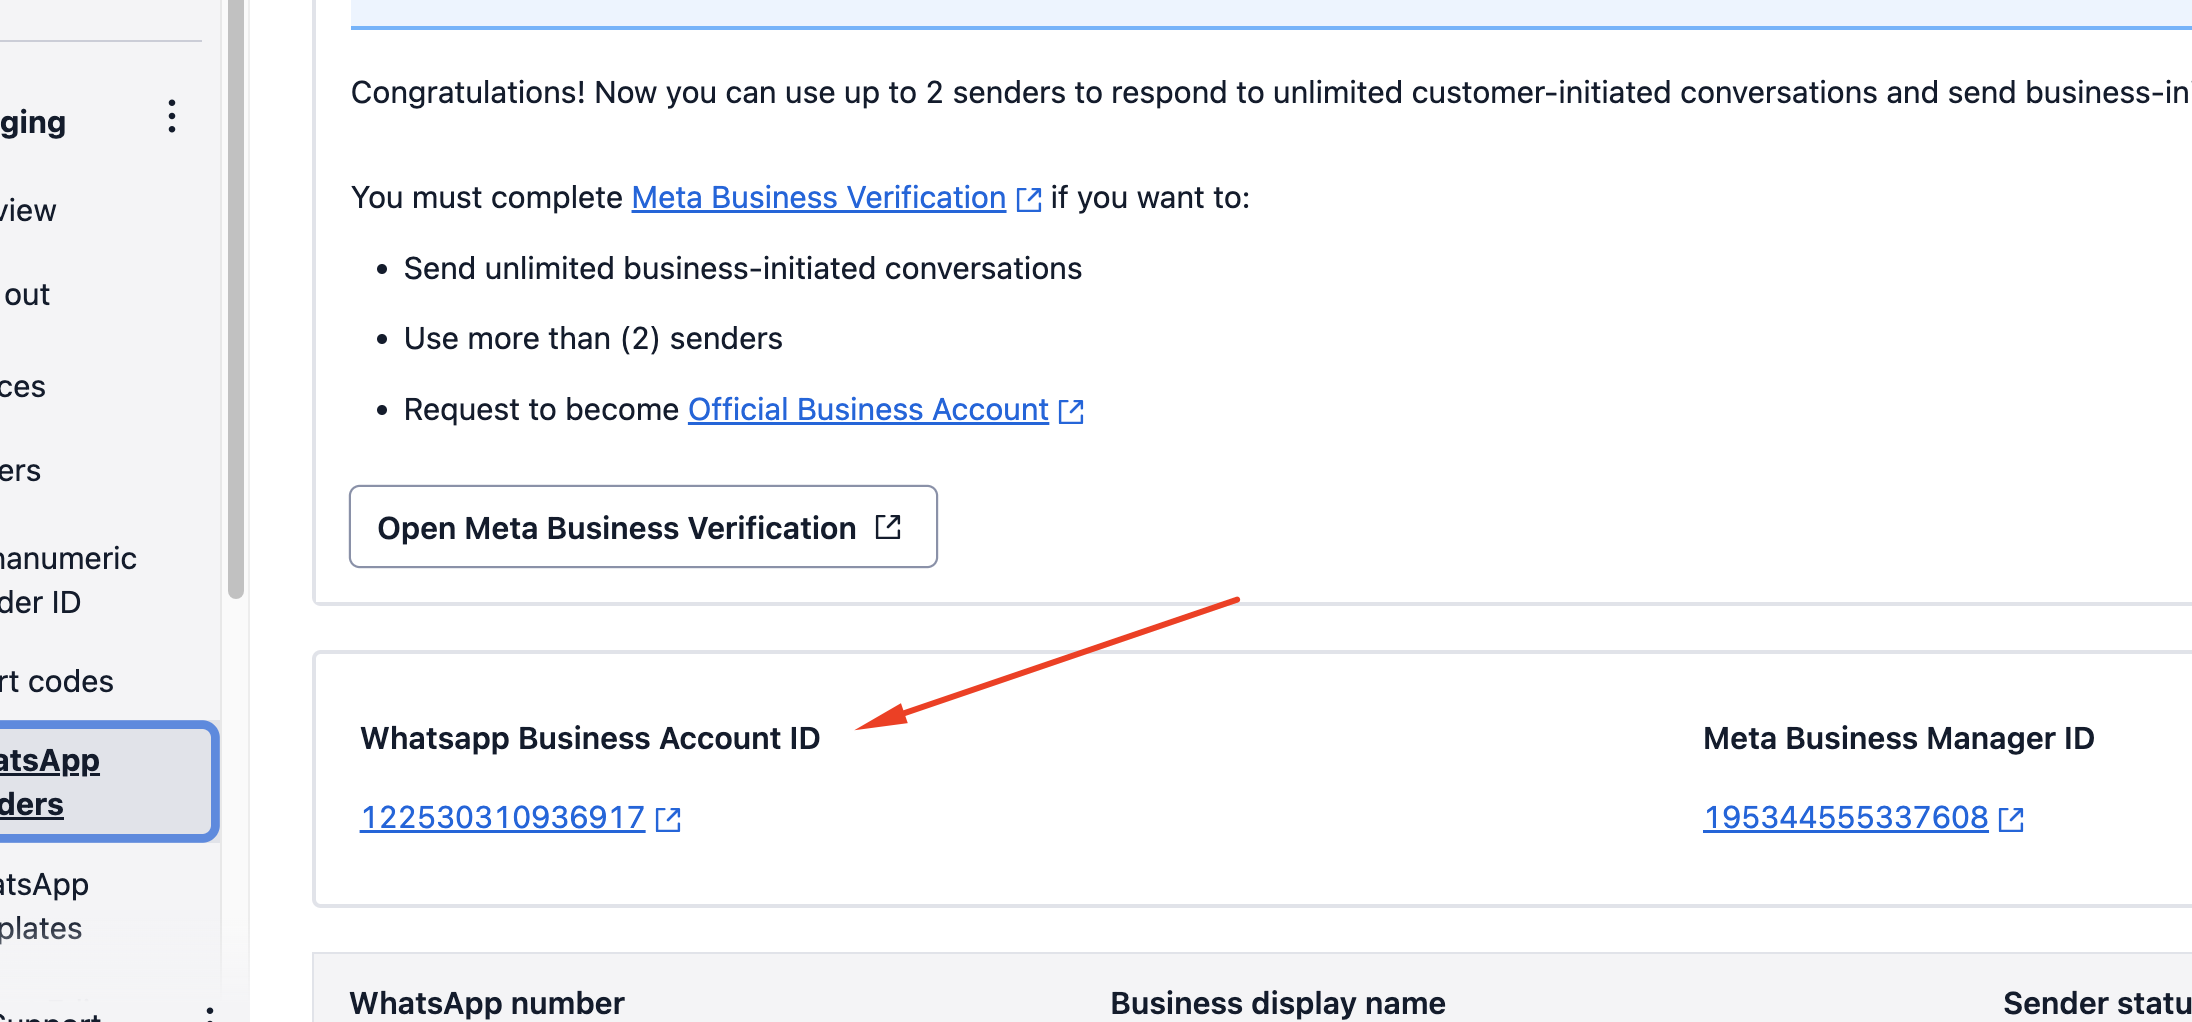Open Alphanumeric Sender ID sidebar item

click(x=68, y=580)
